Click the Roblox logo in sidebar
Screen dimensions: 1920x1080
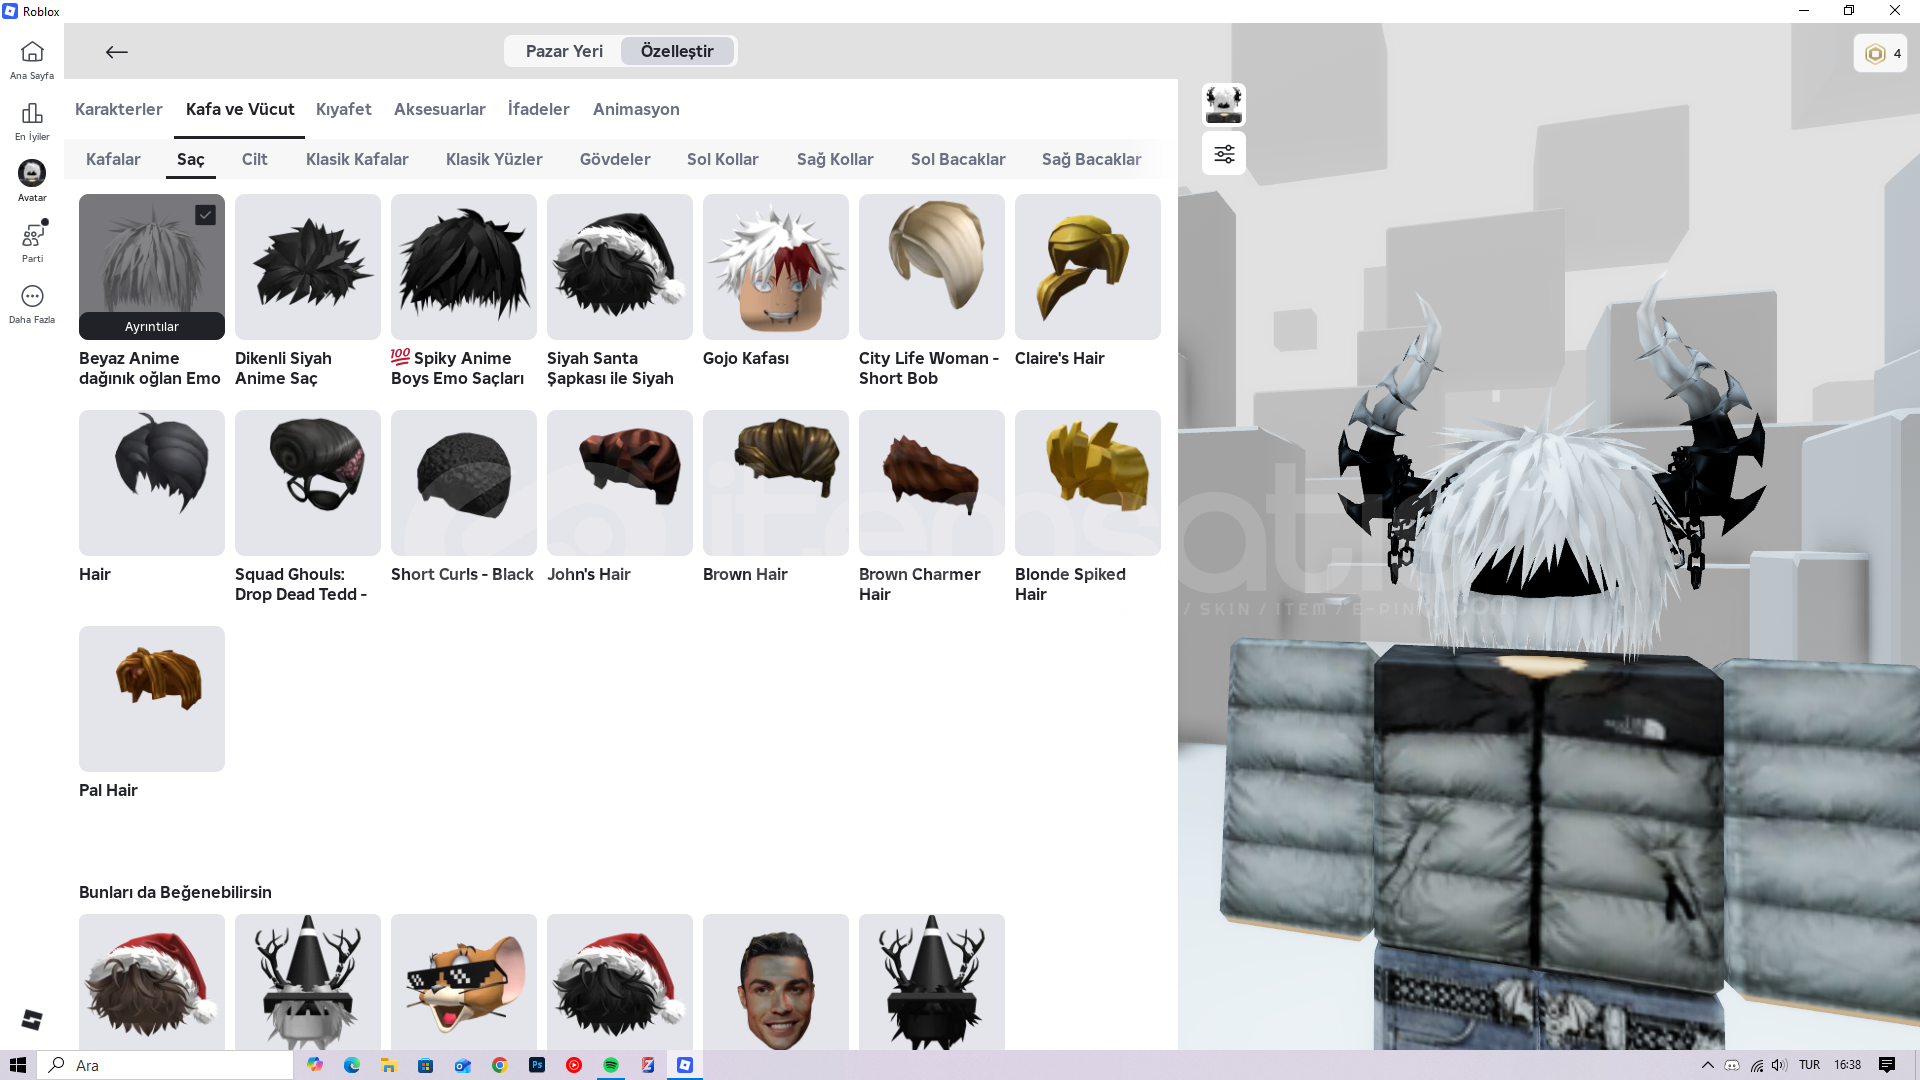pyautogui.click(x=32, y=1019)
